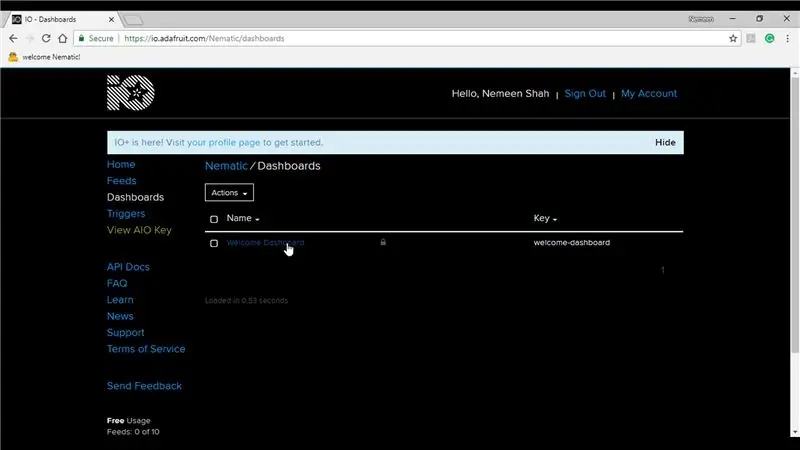The image size is (800, 450).
Task: Click page number 1 in pagination
Action: point(663,270)
